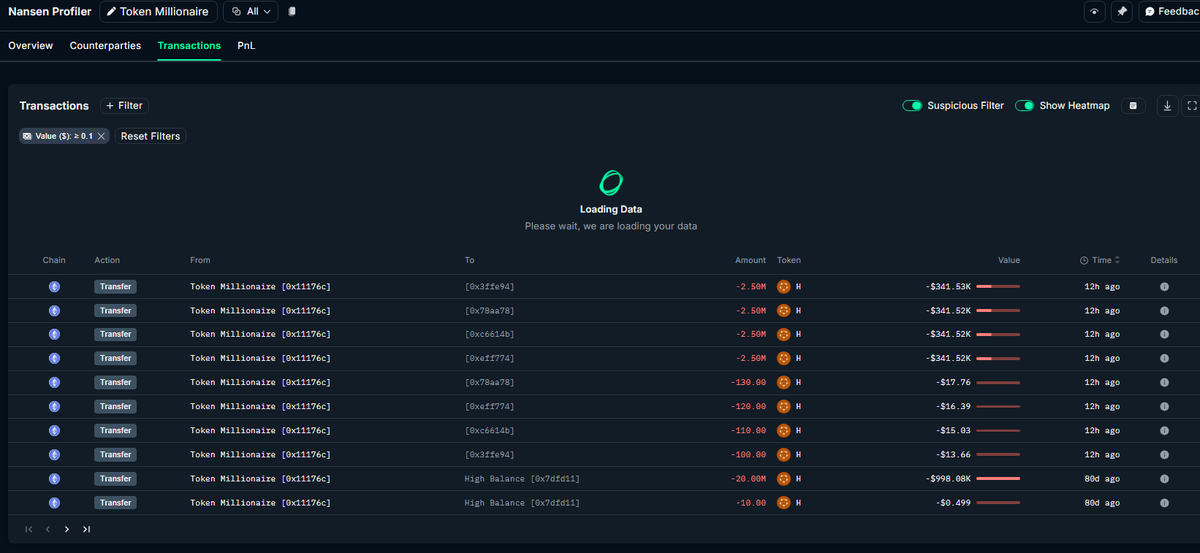Open details info for the -$13.66 transaction
This screenshot has height=553, width=1200.
point(1164,455)
